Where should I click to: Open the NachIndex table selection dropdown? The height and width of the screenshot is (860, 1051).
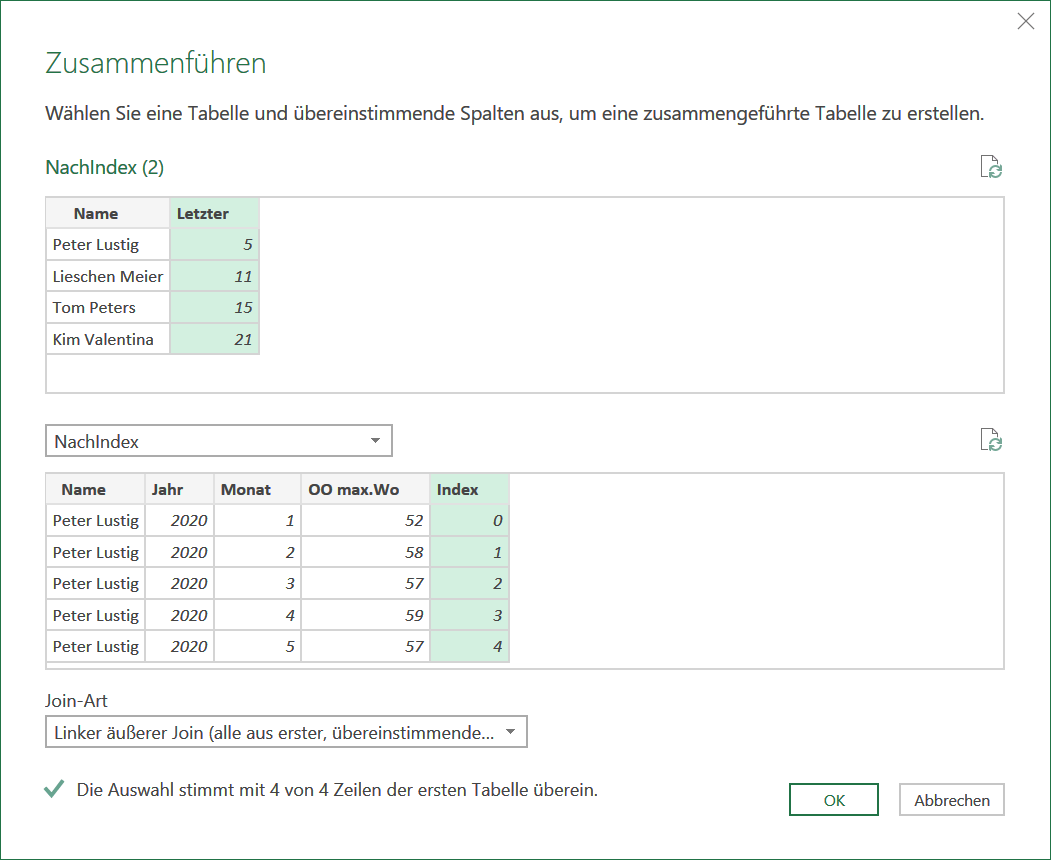coord(219,441)
